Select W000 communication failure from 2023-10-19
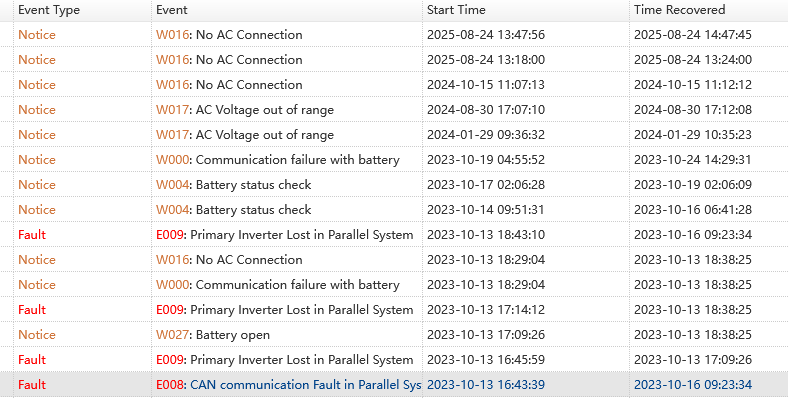The height and width of the screenshot is (399, 788). point(394,160)
